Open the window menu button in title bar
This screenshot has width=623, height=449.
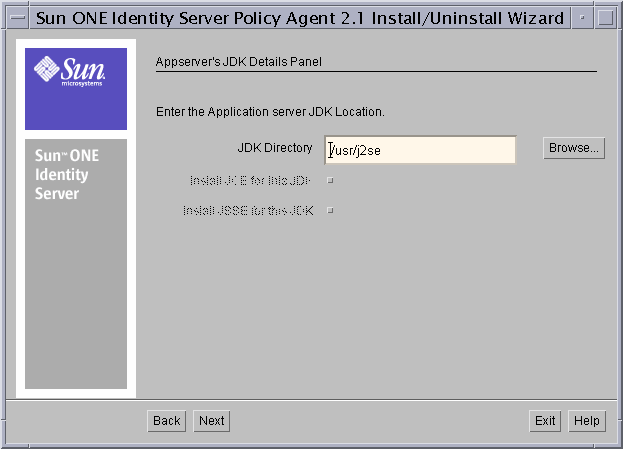click(18, 18)
